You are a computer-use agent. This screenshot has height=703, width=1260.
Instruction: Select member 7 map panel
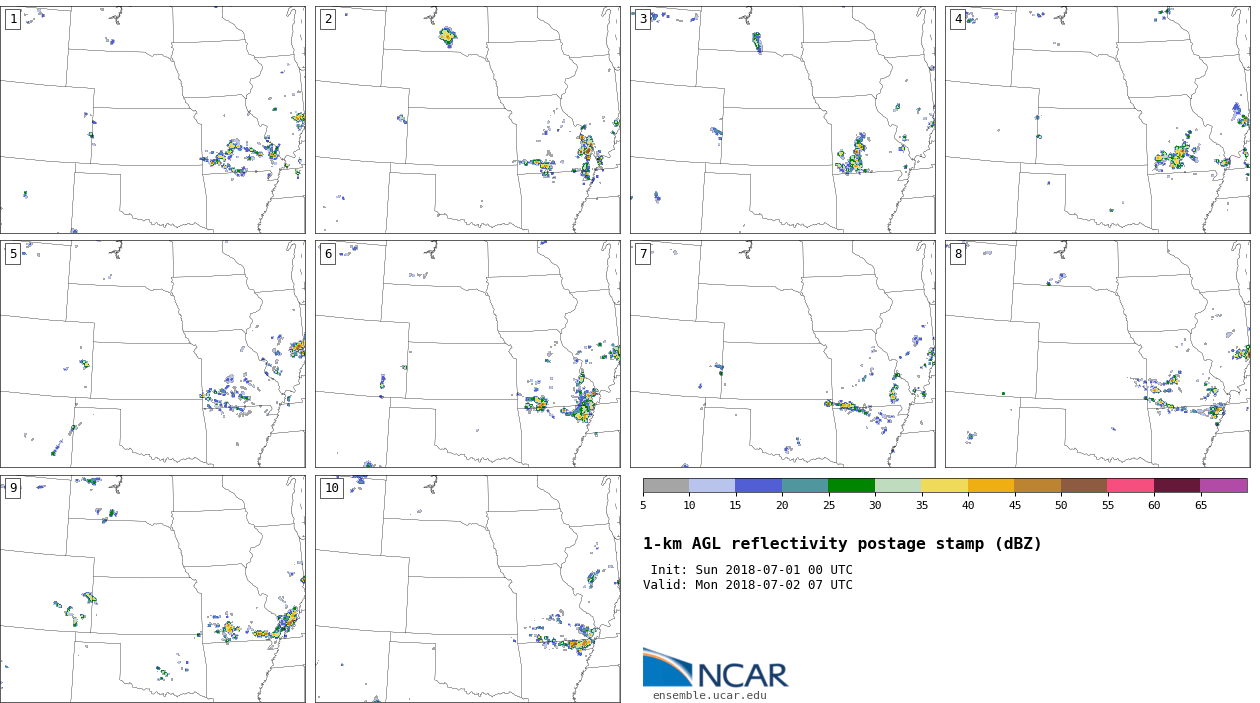tap(782, 354)
